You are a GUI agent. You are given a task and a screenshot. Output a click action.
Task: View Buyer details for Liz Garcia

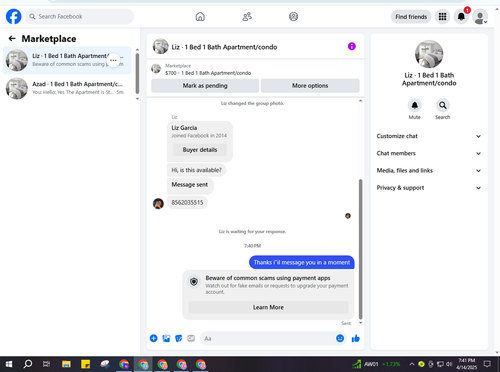[200, 150]
